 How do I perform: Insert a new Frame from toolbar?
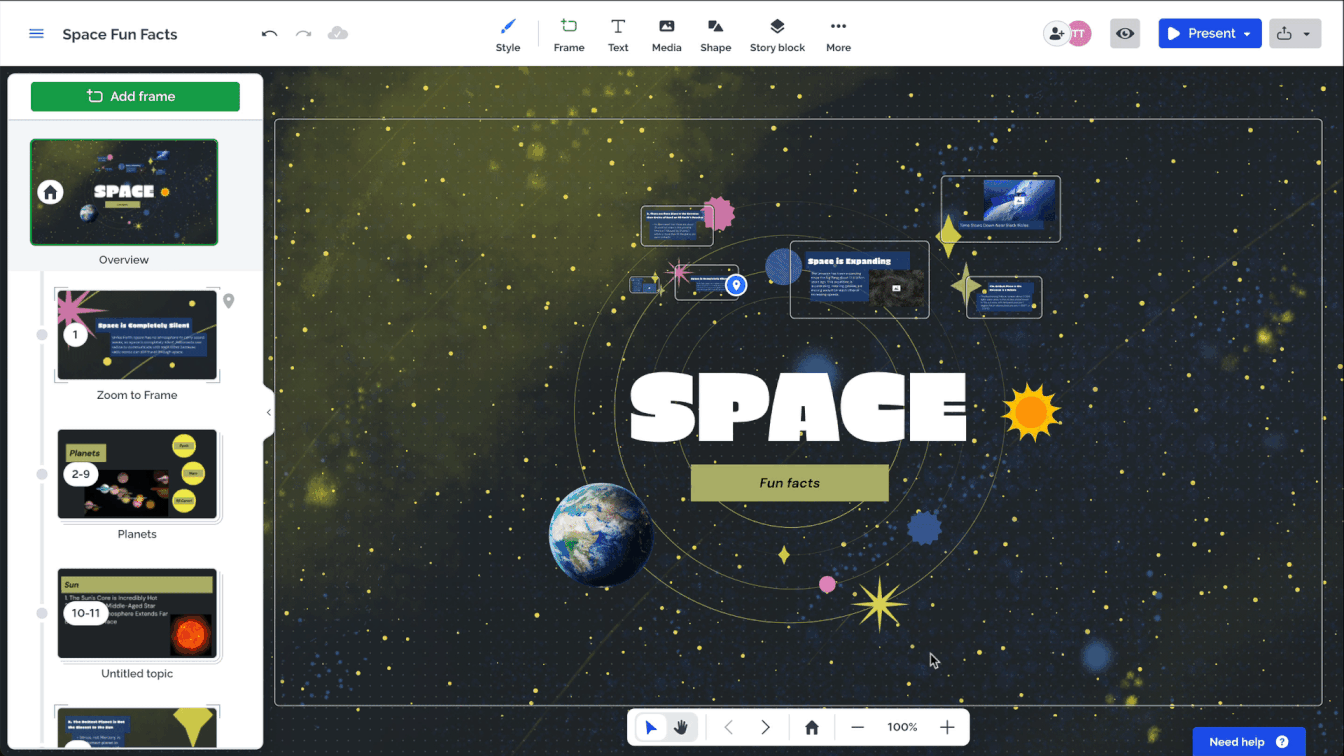pyautogui.click(x=569, y=35)
